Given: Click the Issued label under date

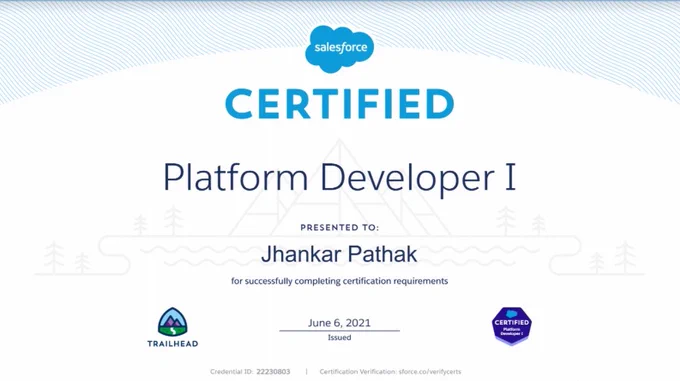Looking at the screenshot, I should point(339,337).
